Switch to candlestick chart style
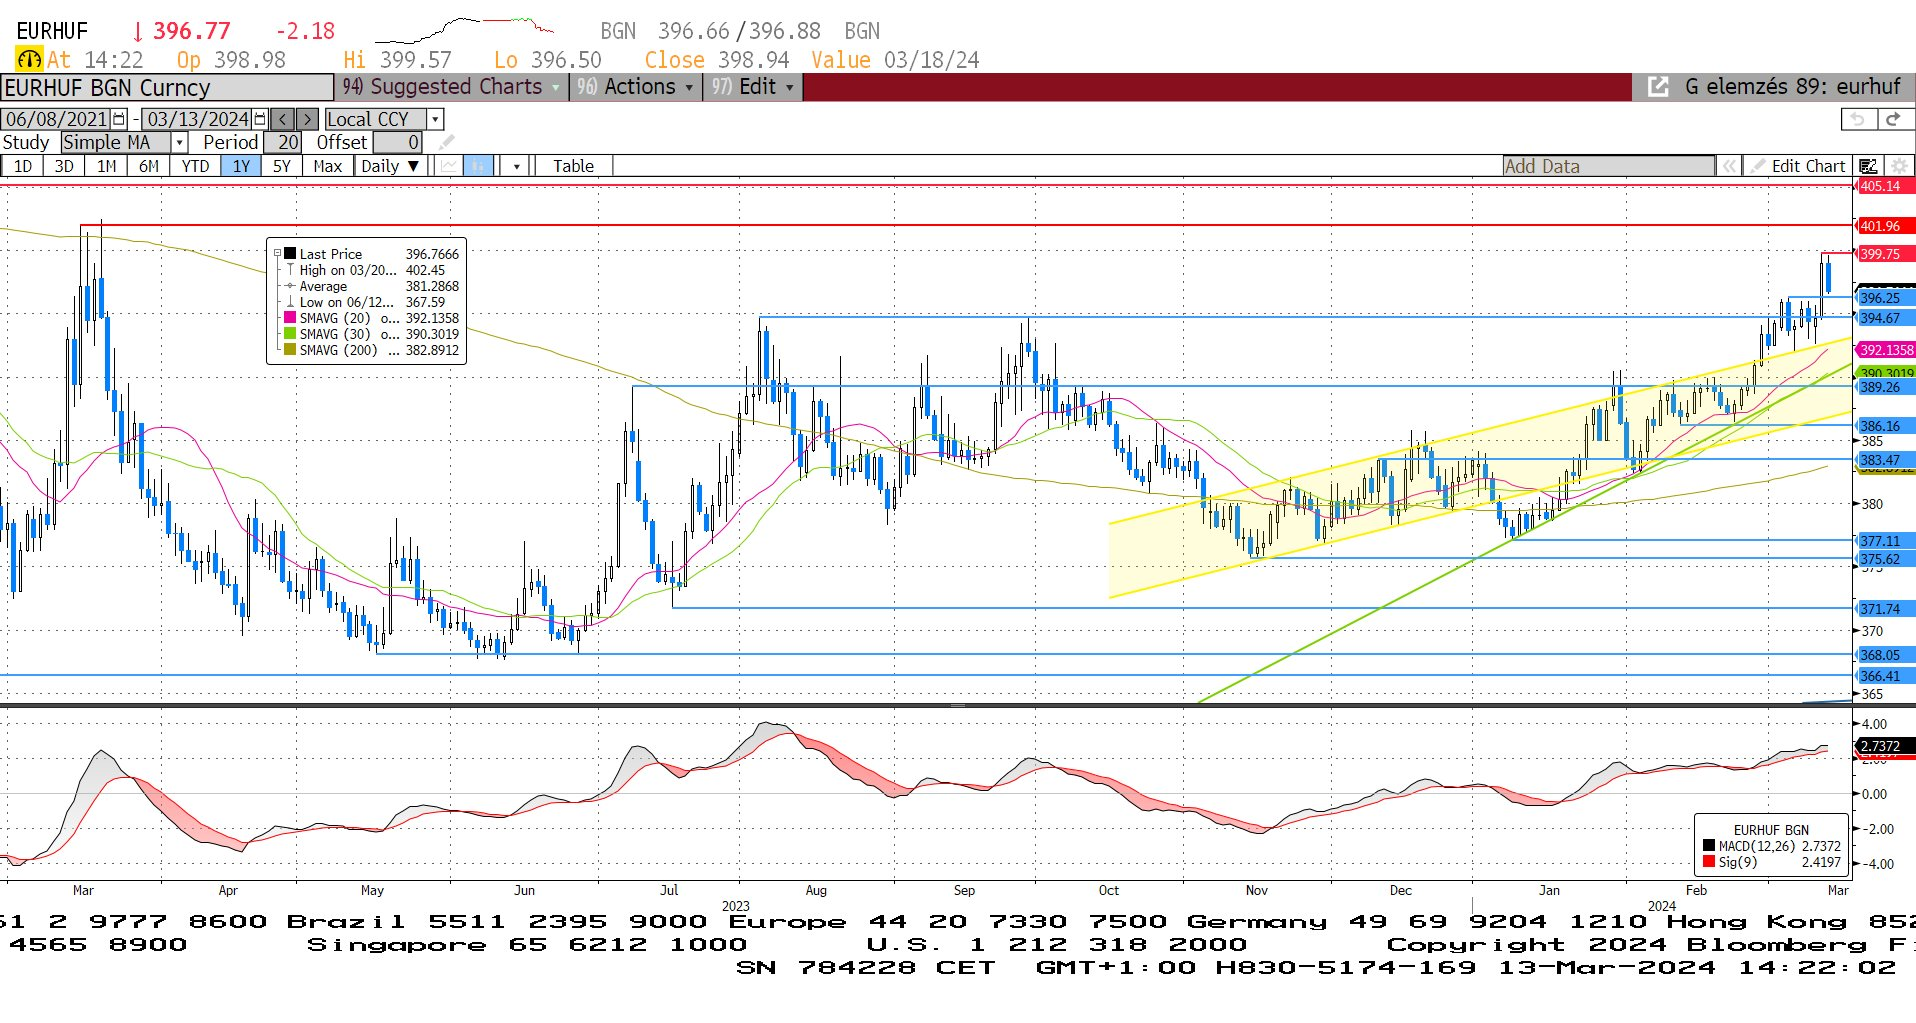This screenshot has height=1023, width=1916. (x=479, y=166)
